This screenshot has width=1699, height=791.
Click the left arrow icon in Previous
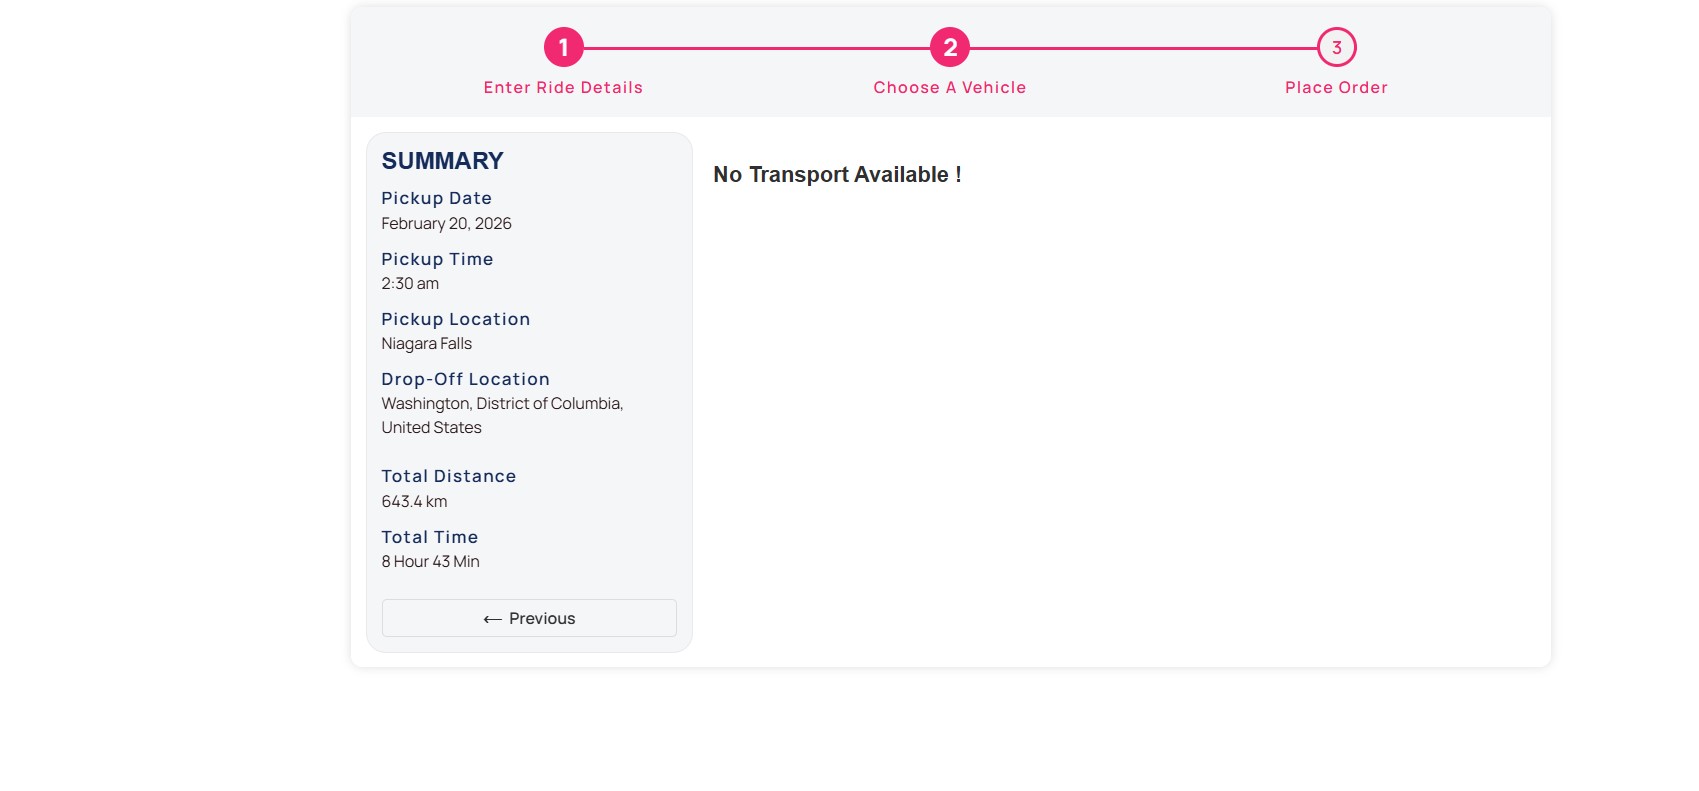(492, 619)
